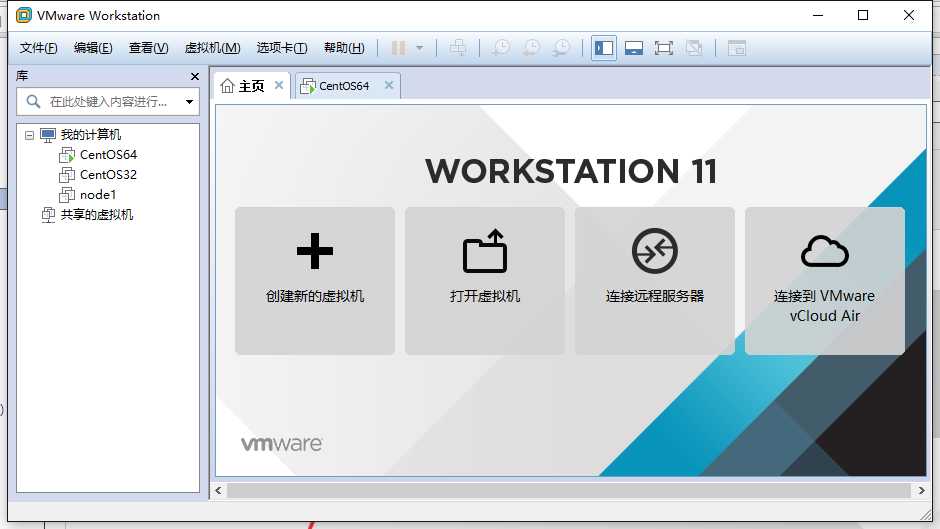The height and width of the screenshot is (529, 940).
Task: Switch to the CentOS64 tab
Action: 344,86
